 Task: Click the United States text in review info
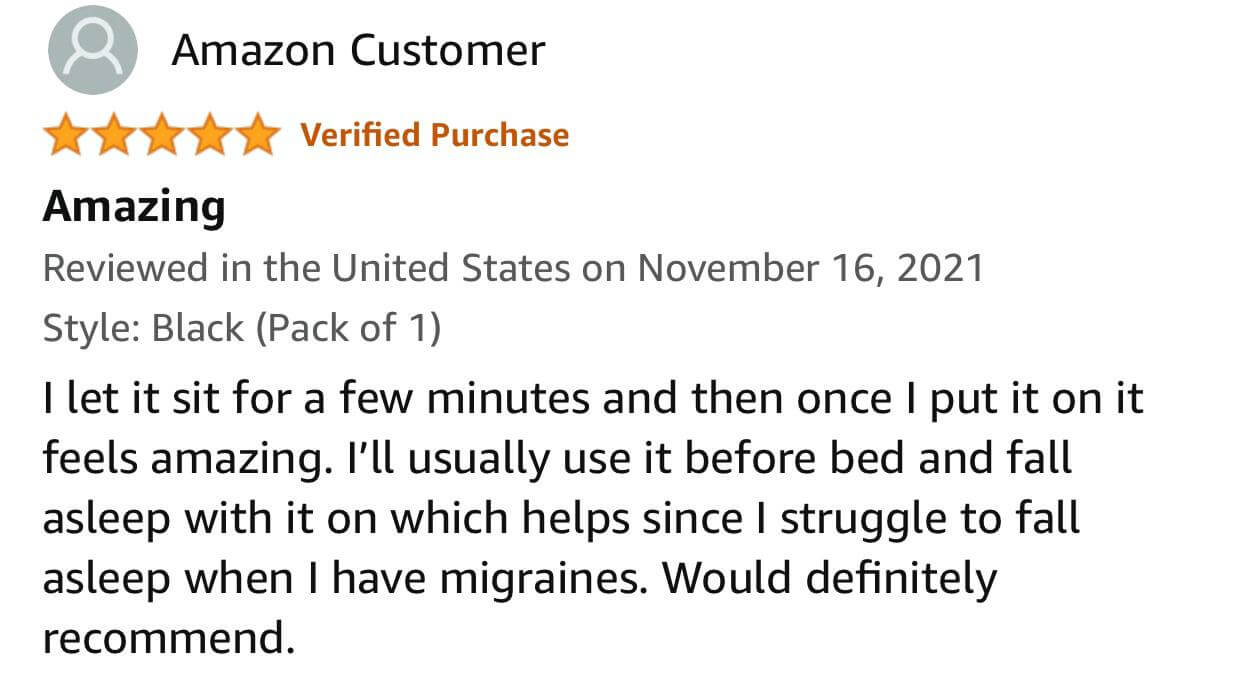[x=451, y=268]
